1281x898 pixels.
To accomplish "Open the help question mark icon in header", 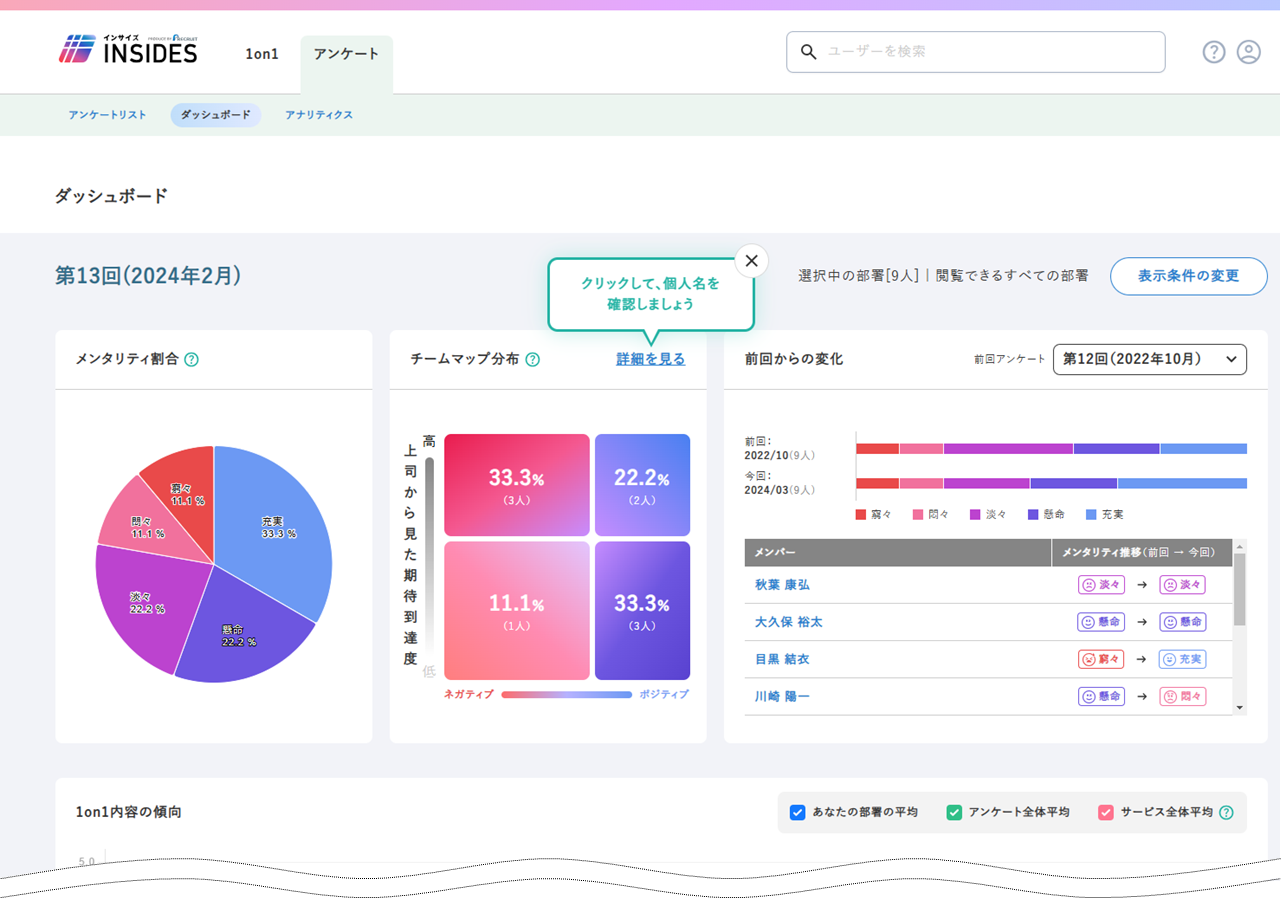I will click(1214, 52).
